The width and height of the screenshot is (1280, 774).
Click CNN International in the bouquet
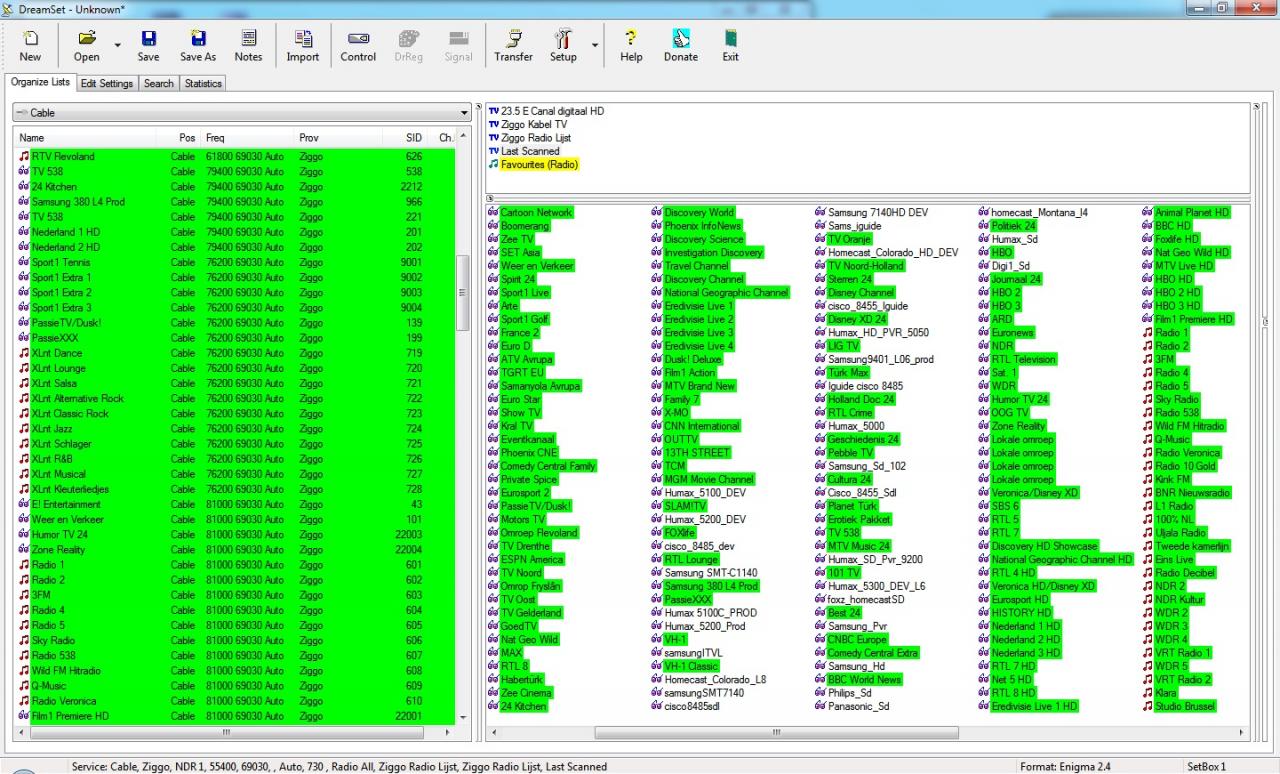(x=702, y=426)
